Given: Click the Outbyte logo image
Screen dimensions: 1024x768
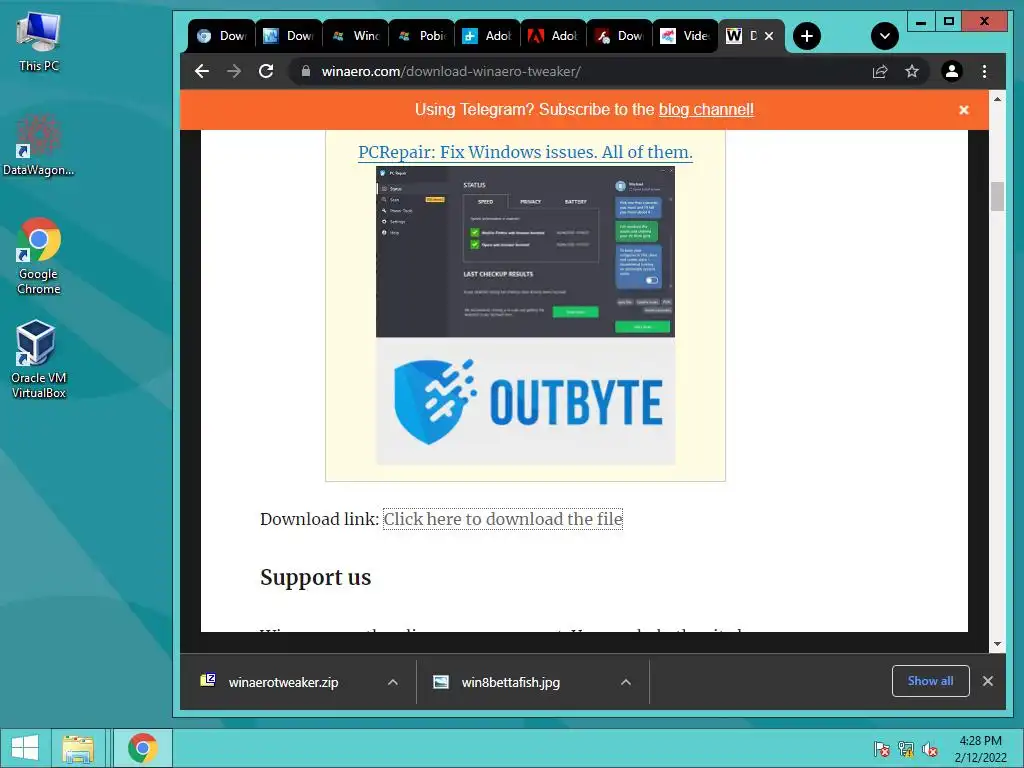Looking at the screenshot, I should tap(525, 401).
